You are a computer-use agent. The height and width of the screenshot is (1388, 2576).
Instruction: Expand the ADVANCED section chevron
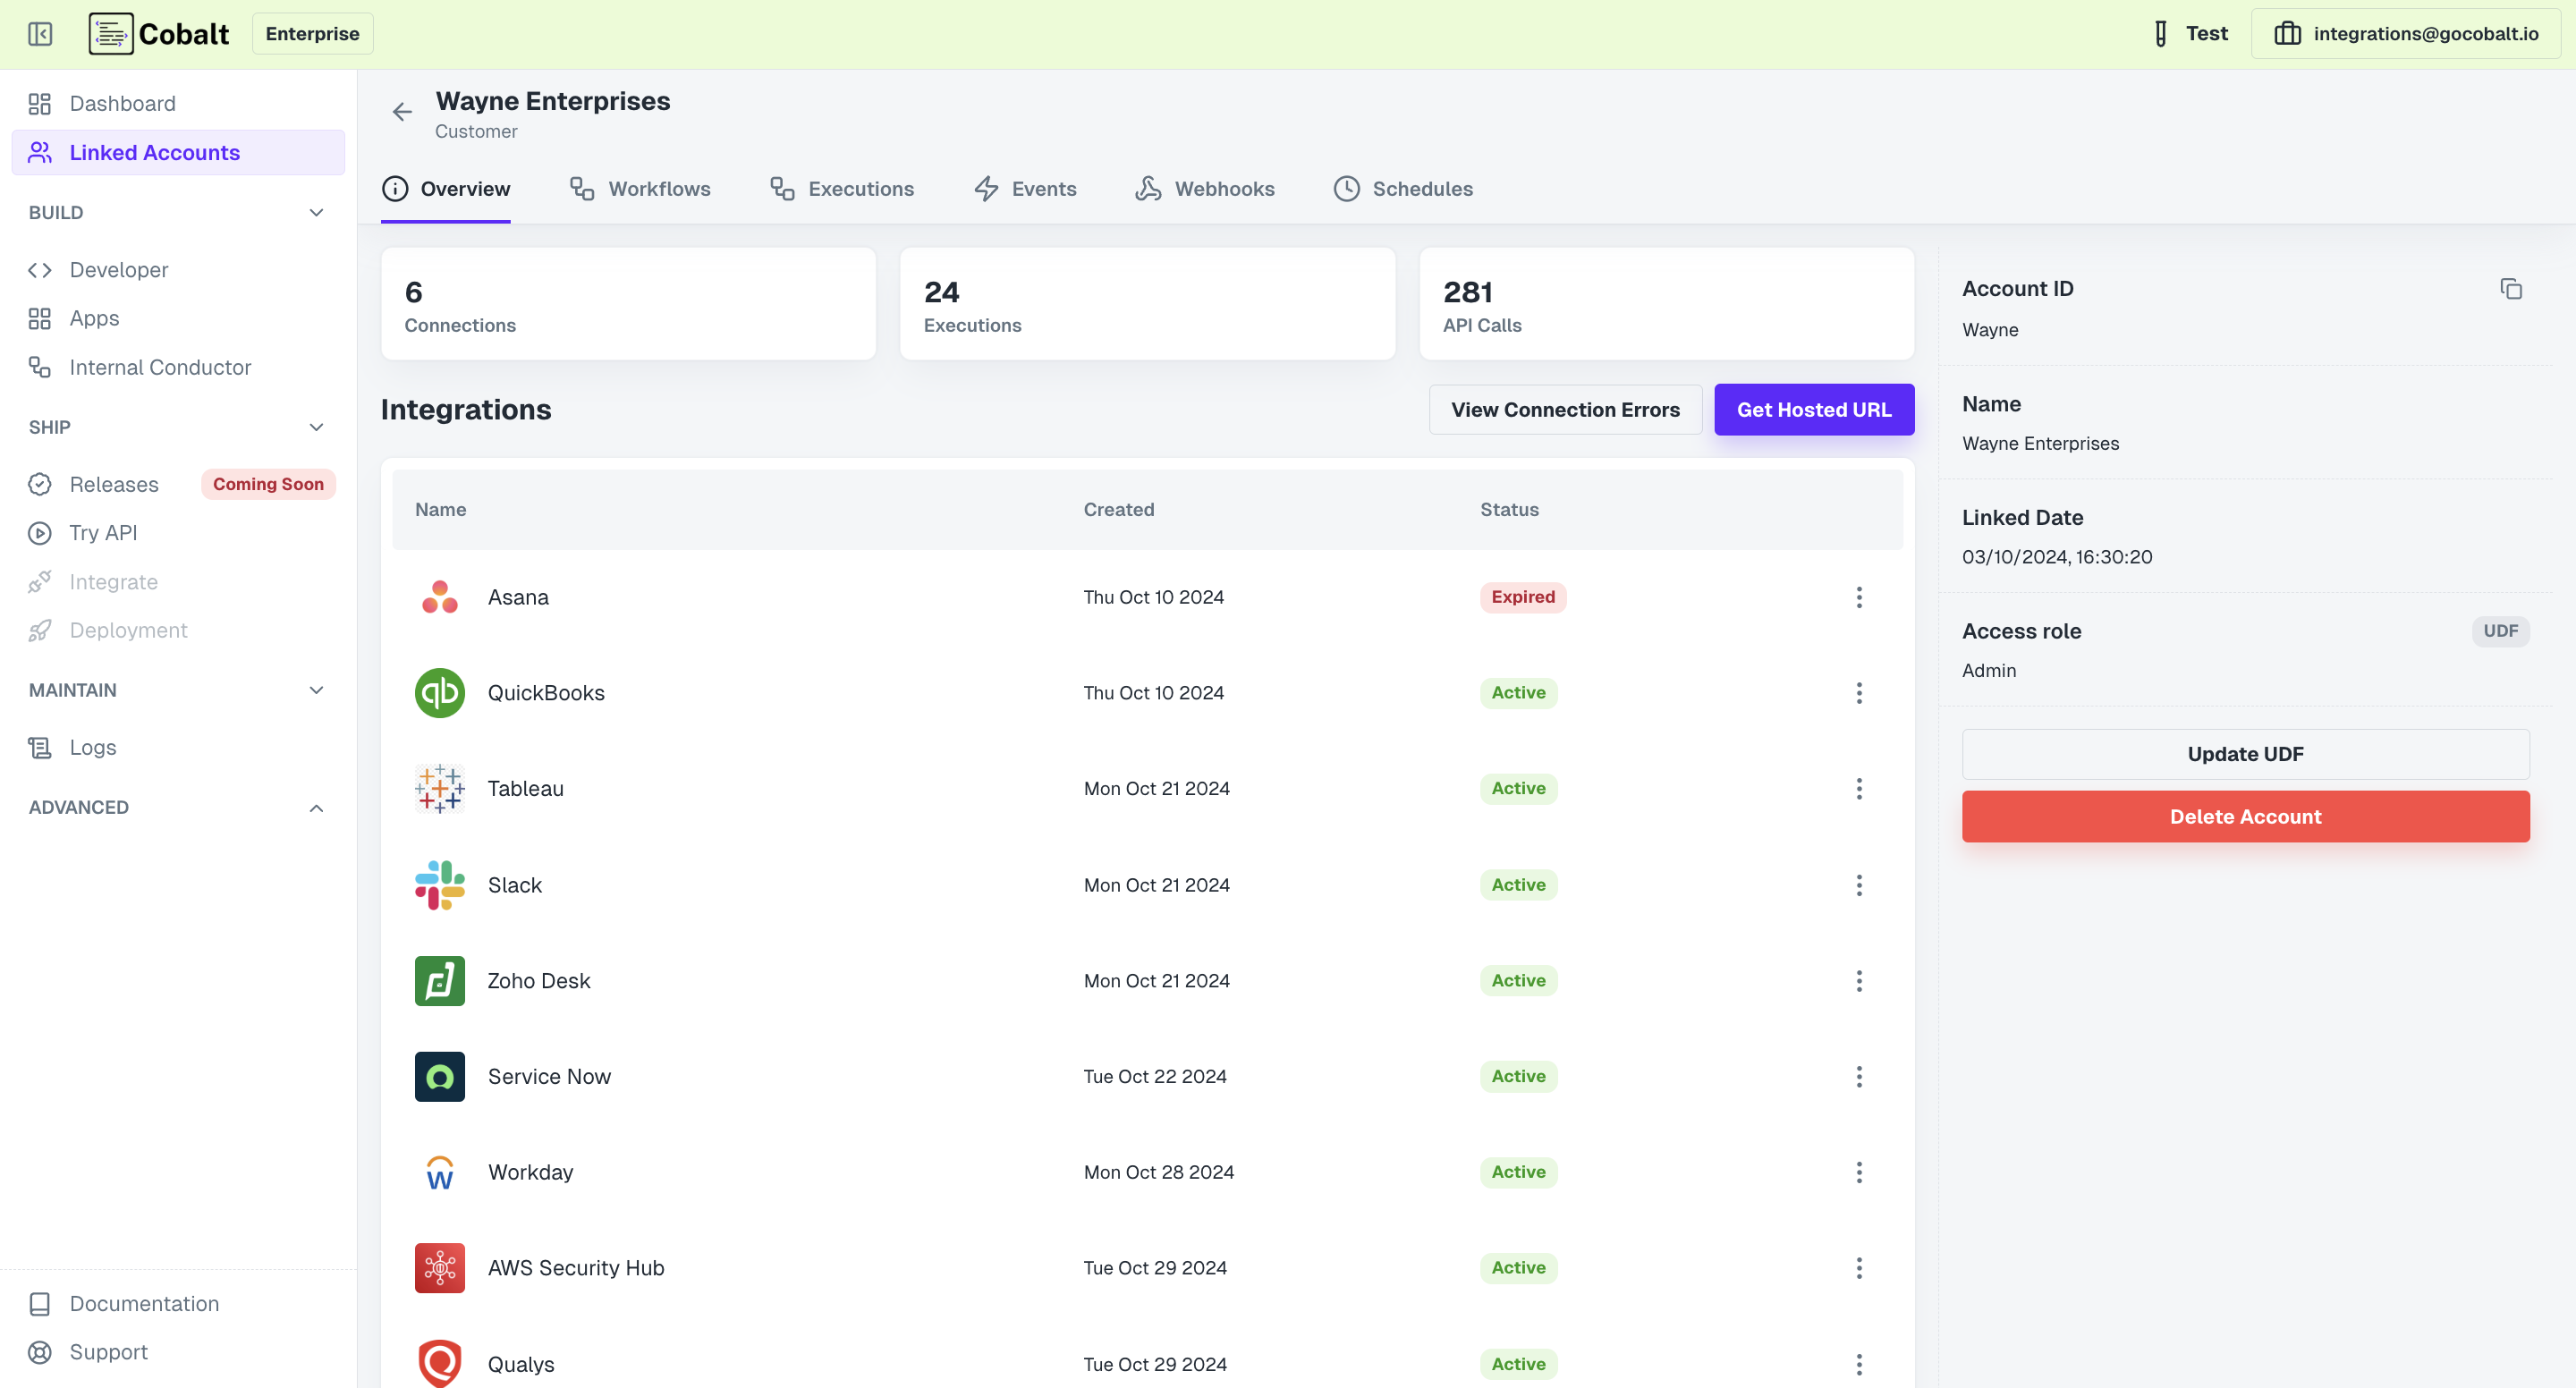coord(316,808)
